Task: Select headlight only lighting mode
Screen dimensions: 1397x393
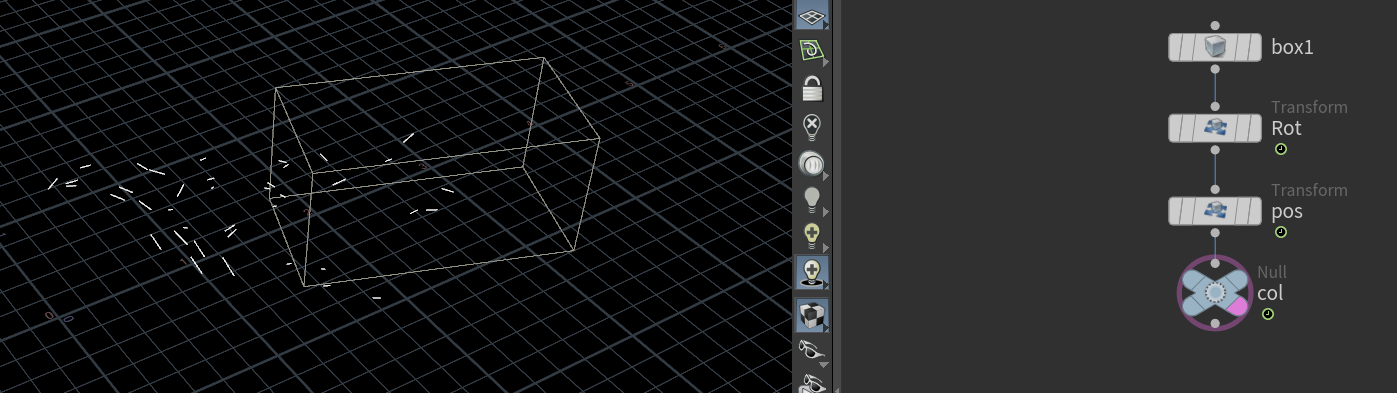Action: [x=812, y=164]
